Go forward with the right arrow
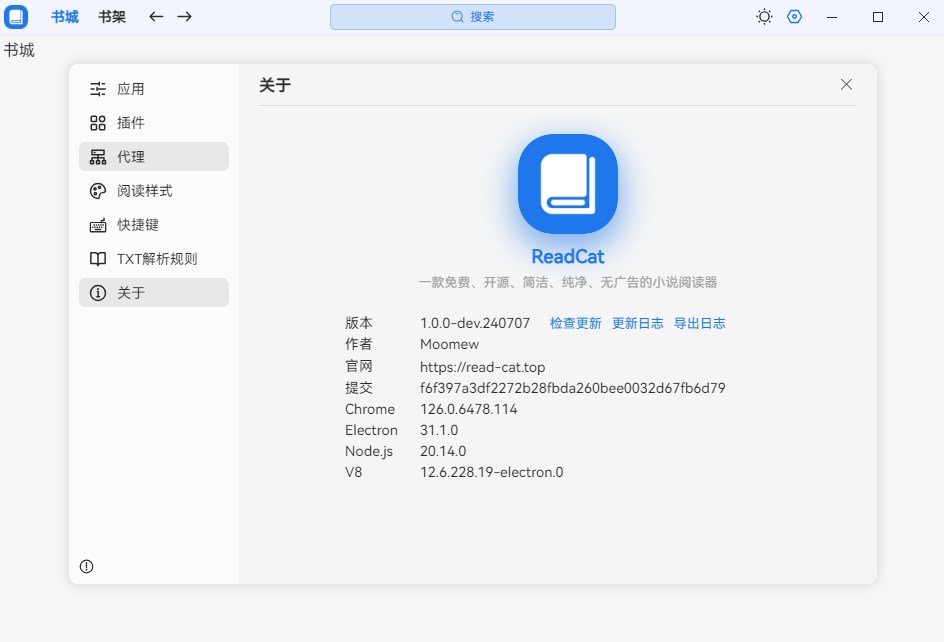The image size is (944, 642). click(185, 17)
